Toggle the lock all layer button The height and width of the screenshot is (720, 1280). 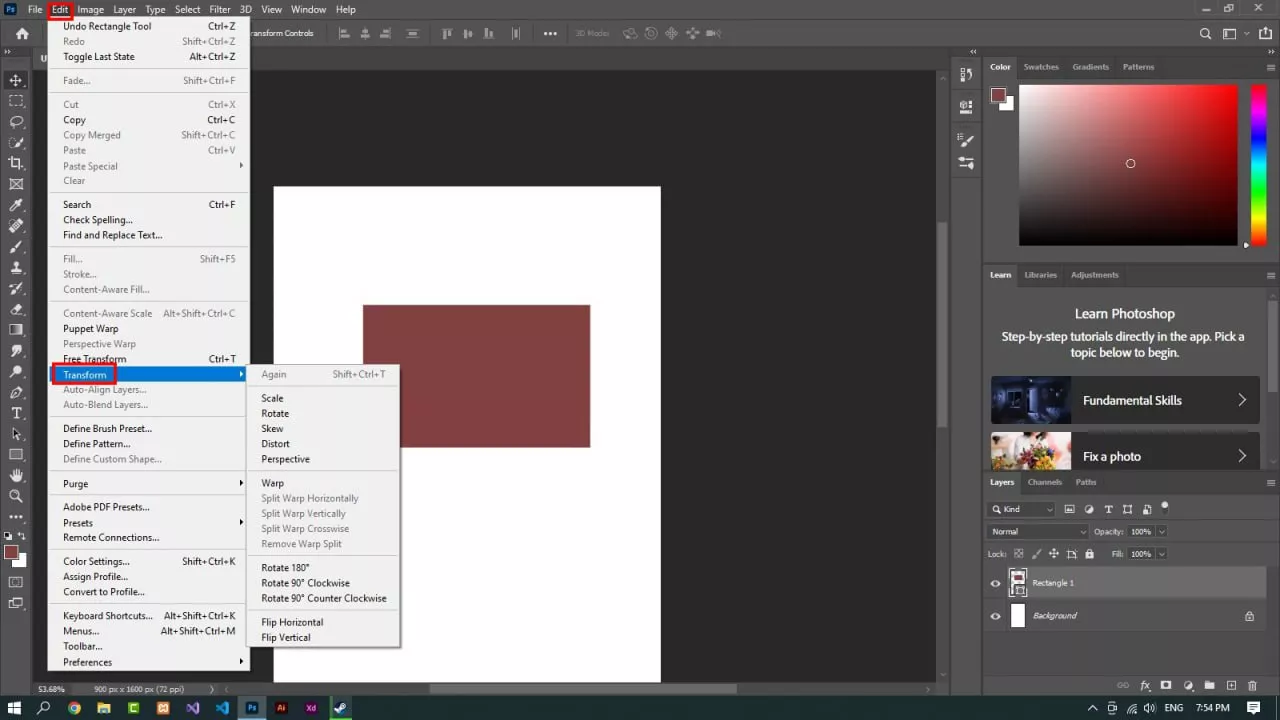point(1089,554)
